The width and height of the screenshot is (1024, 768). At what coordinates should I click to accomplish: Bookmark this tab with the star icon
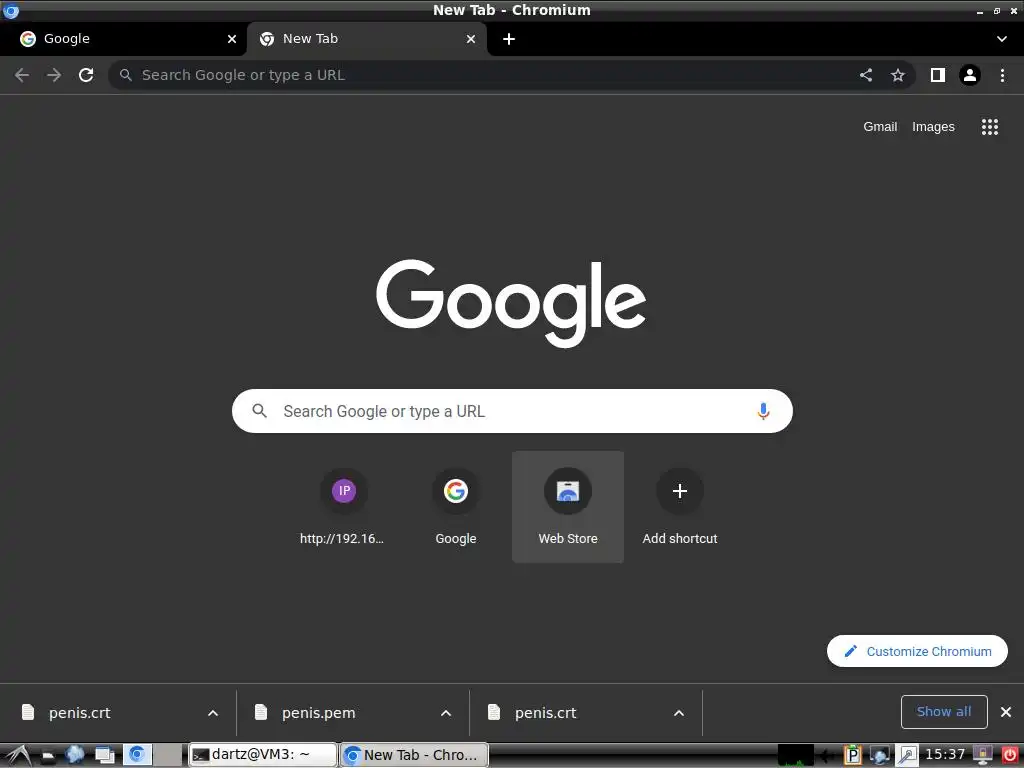[898, 75]
